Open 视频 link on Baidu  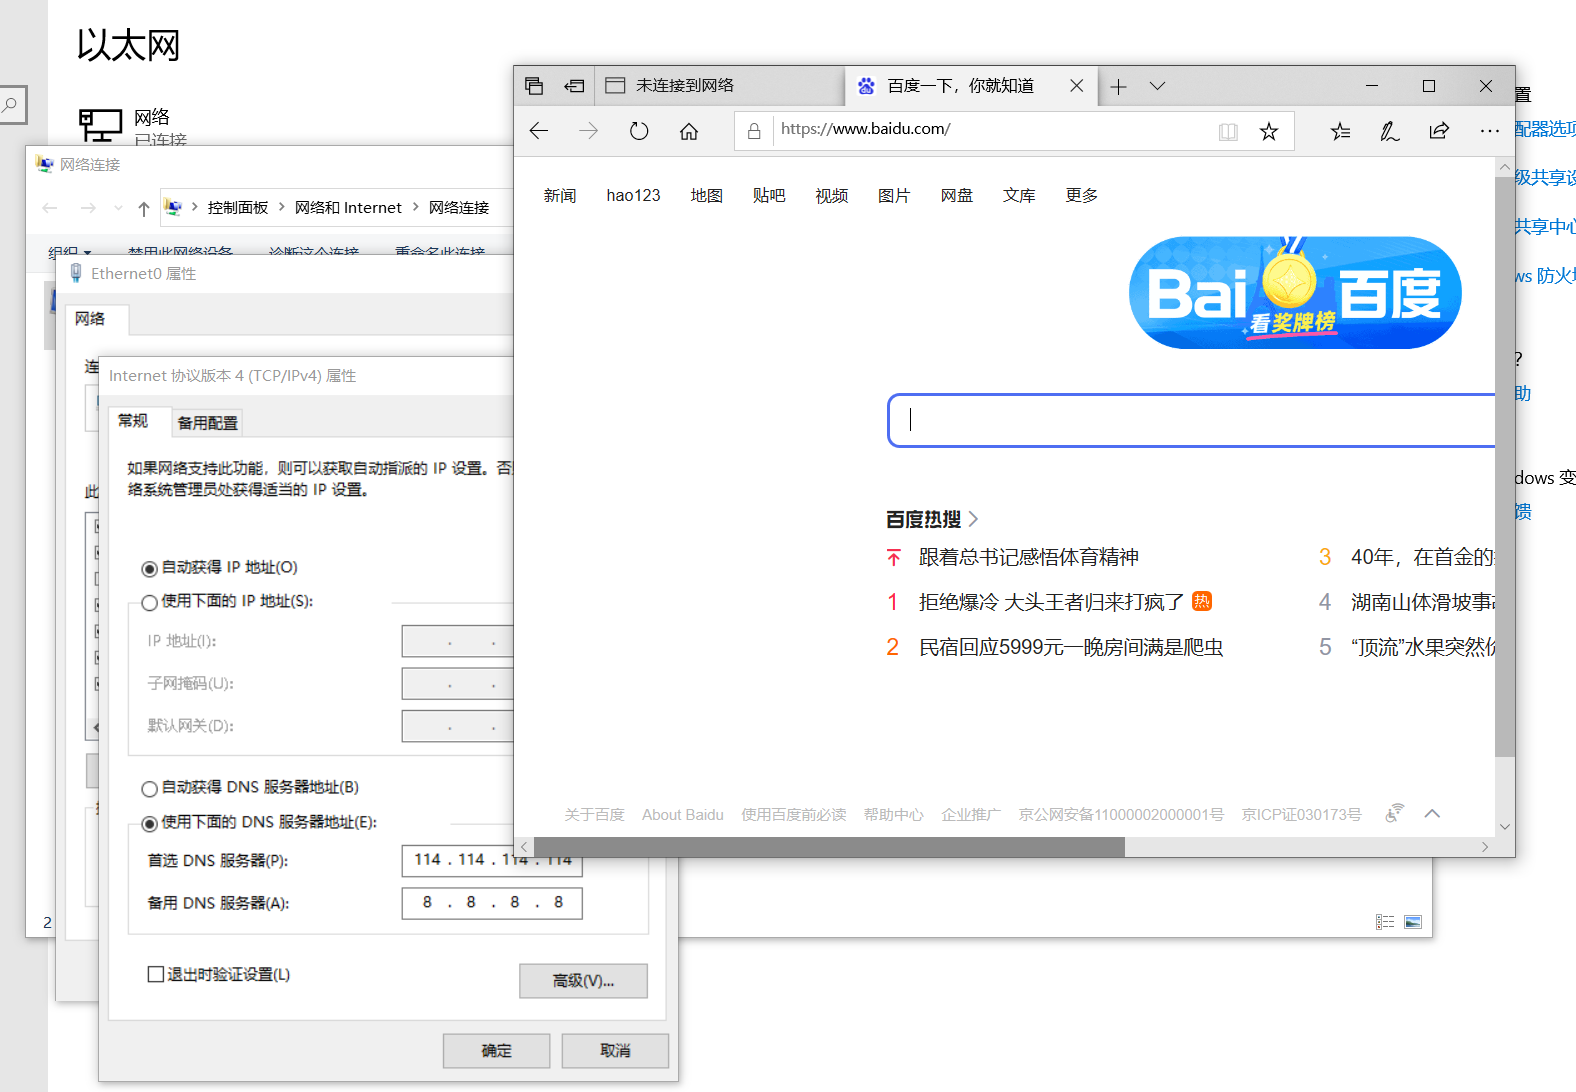[832, 196]
